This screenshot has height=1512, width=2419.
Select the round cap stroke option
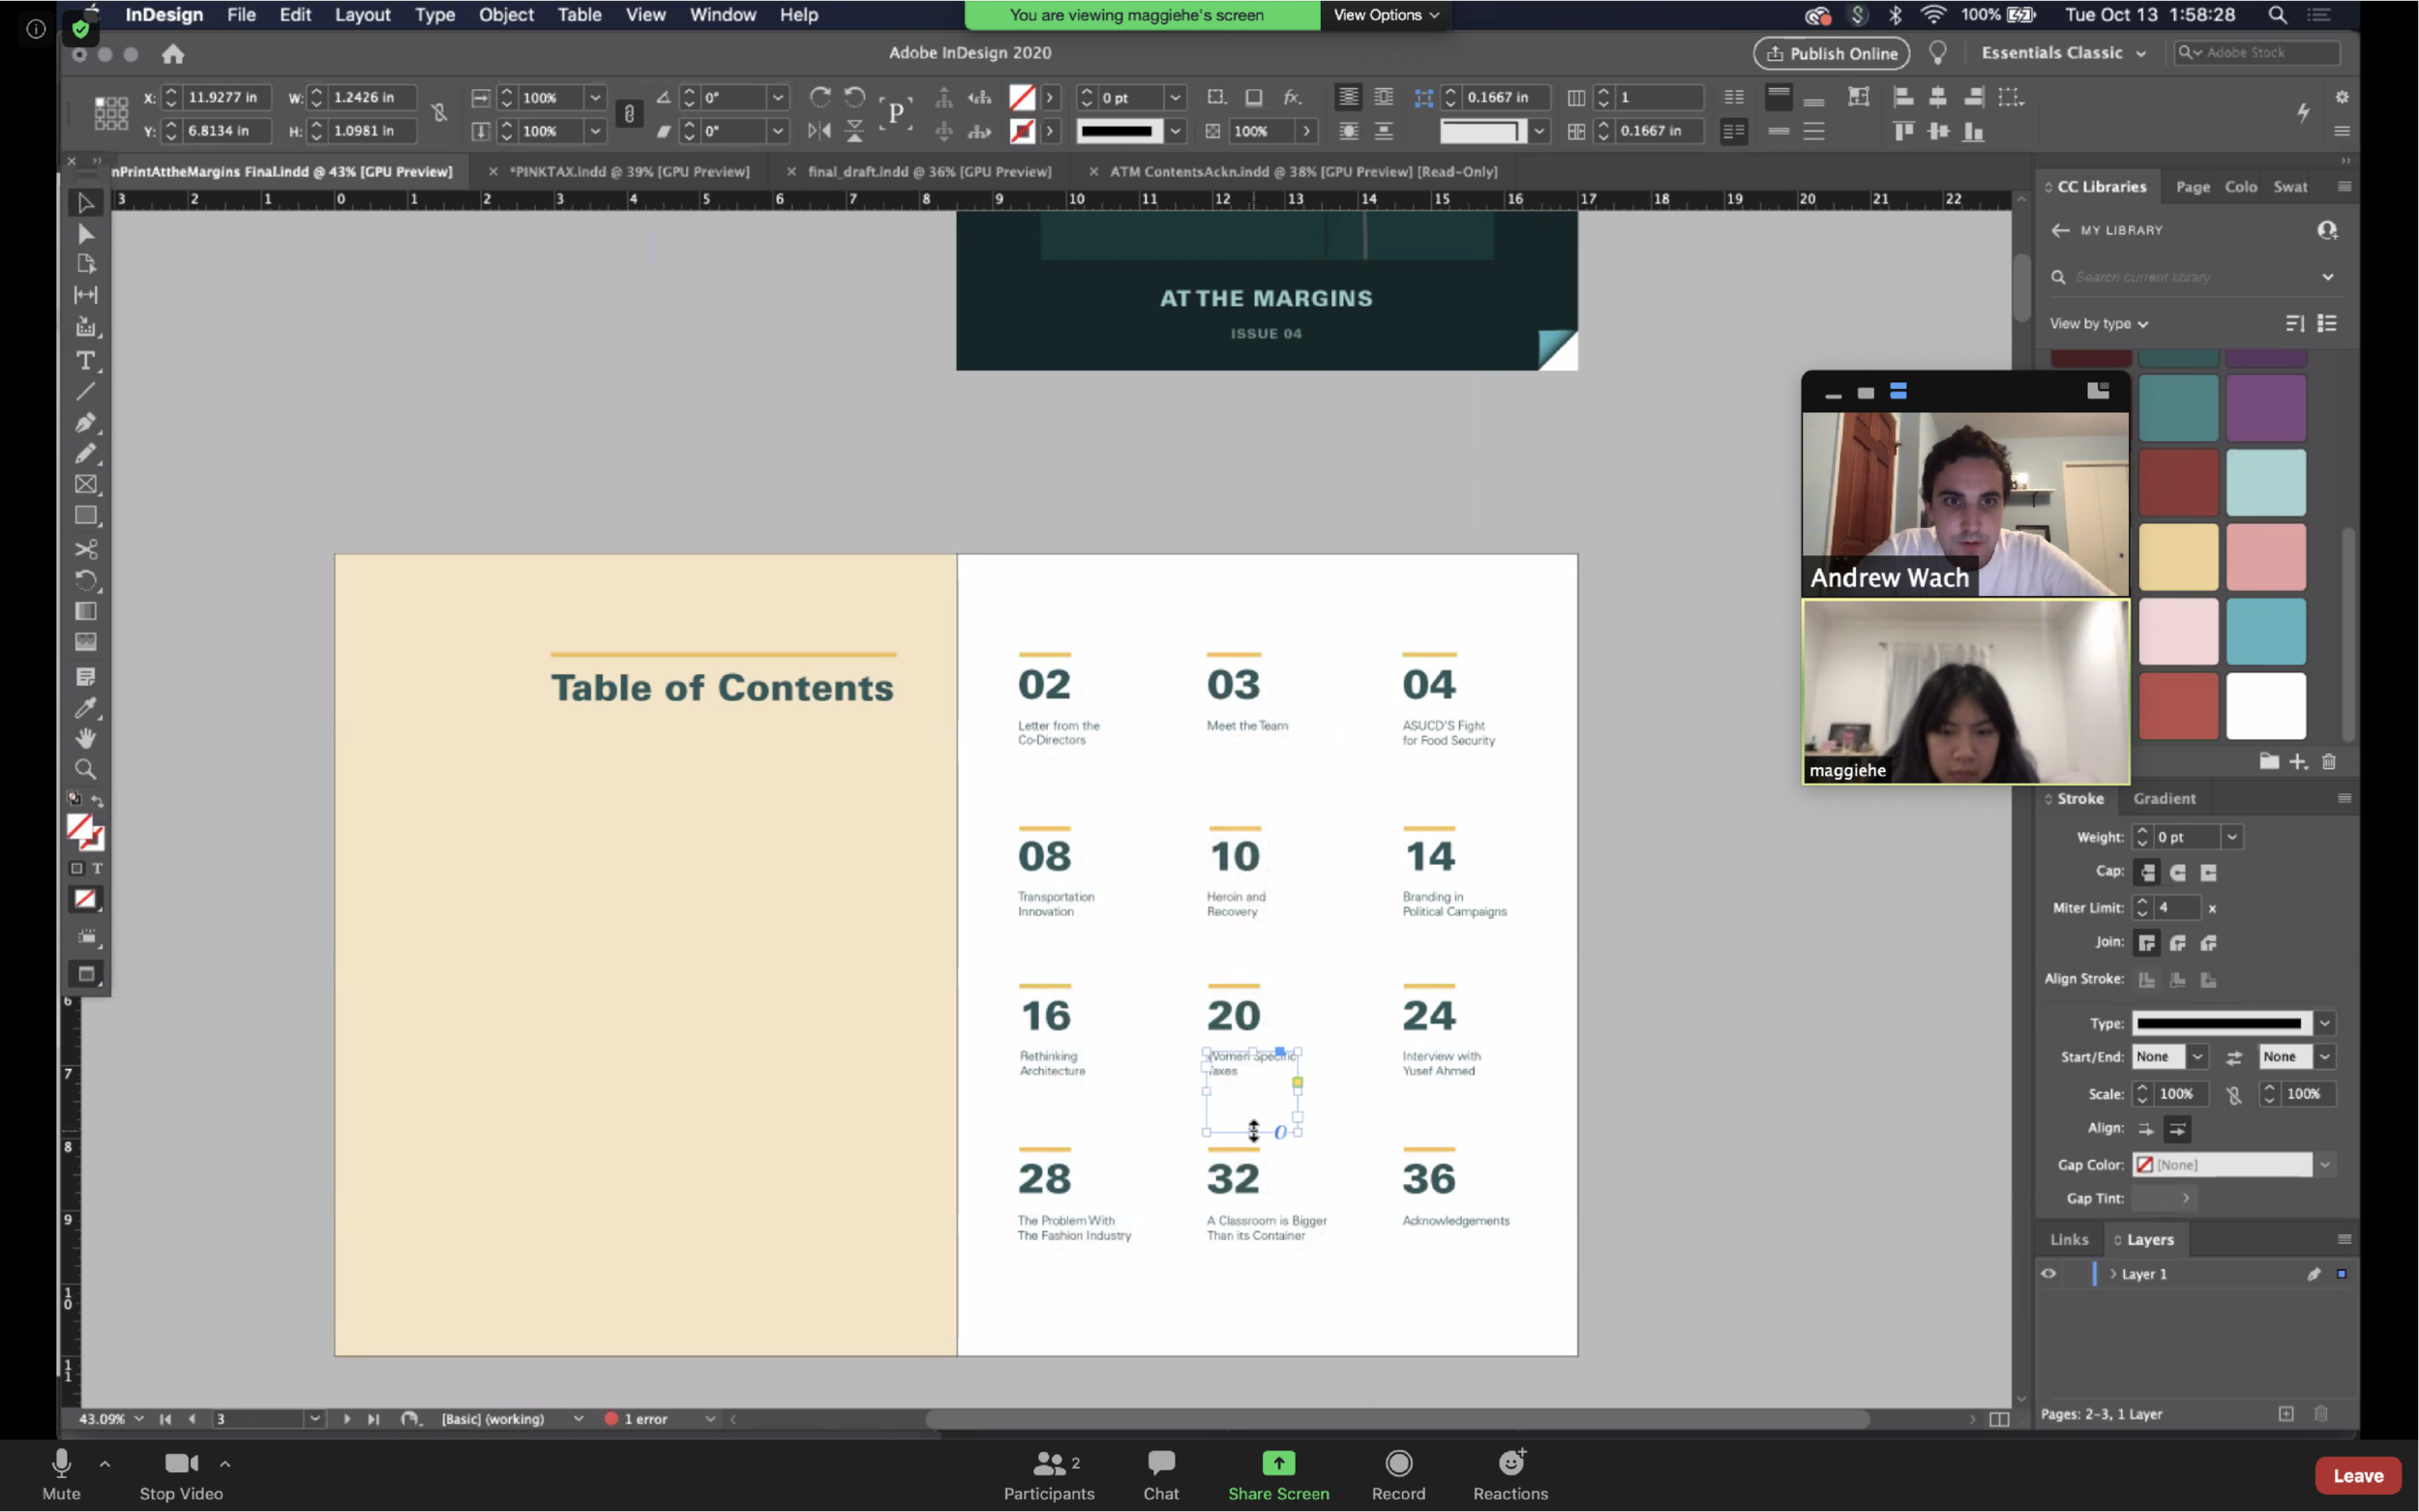click(2177, 872)
